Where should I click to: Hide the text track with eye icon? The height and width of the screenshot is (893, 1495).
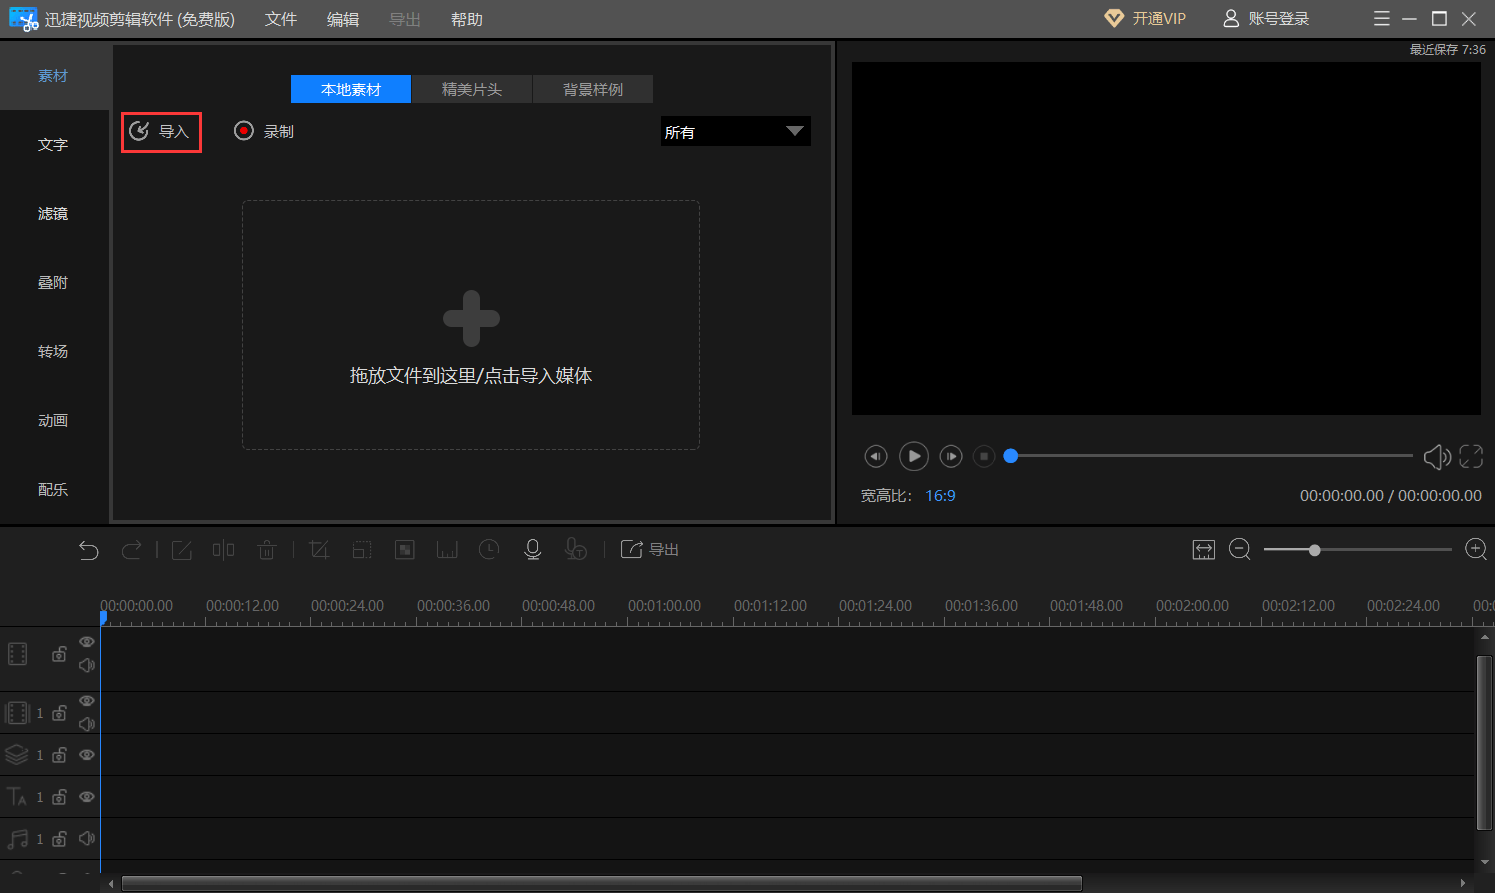coord(87,797)
